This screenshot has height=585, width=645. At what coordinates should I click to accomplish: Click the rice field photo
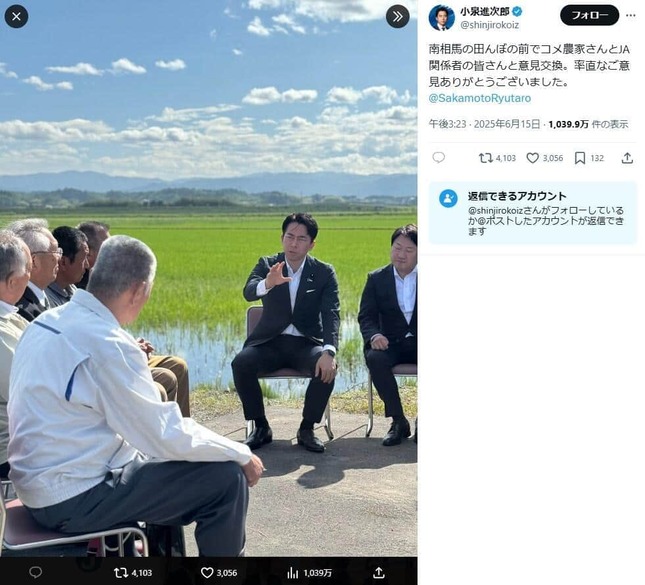click(x=209, y=279)
